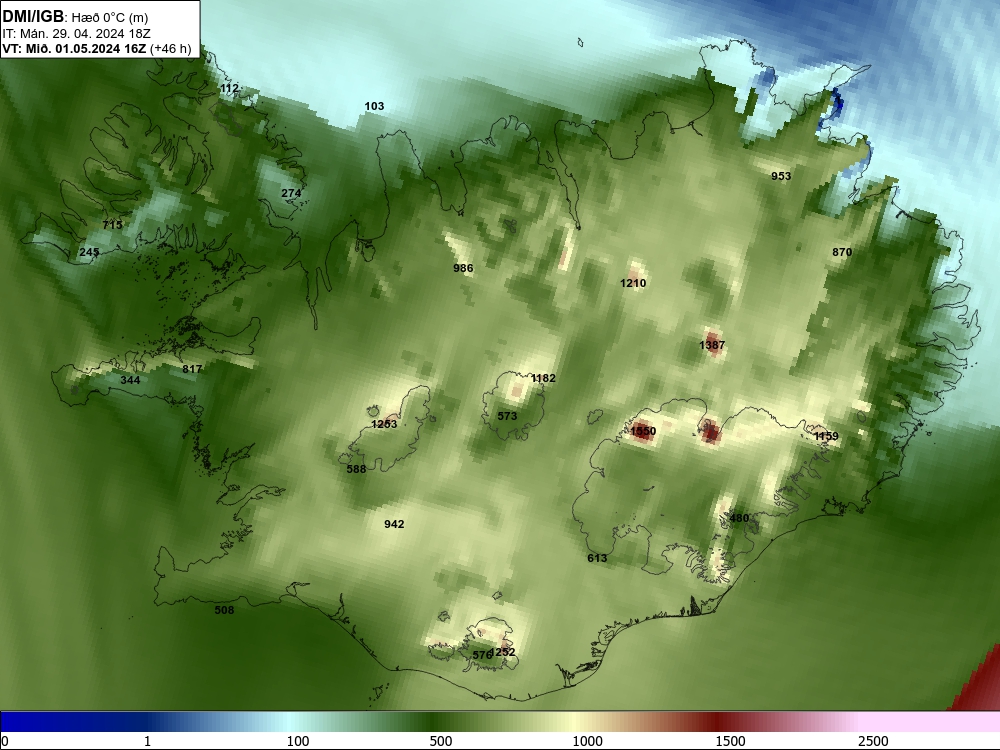This screenshot has height=750, width=1000.
Task: Click the 1000 scale label
Action: (587, 741)
